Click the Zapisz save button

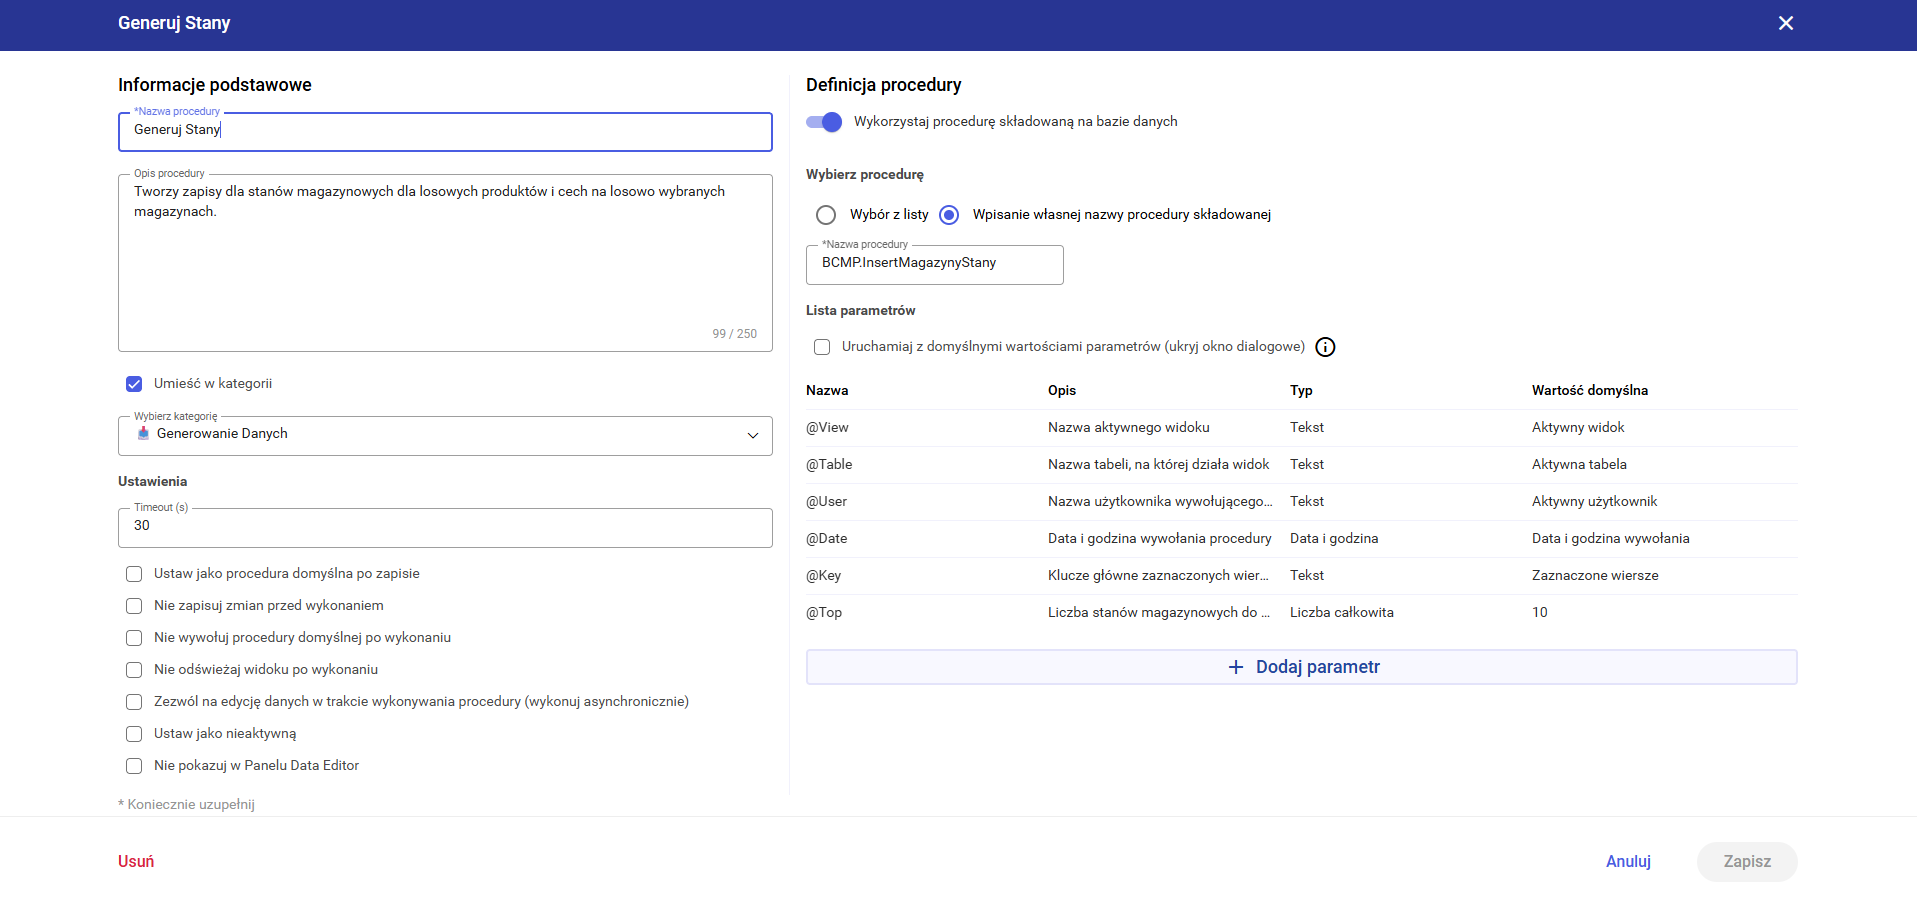pos(1746,861)
